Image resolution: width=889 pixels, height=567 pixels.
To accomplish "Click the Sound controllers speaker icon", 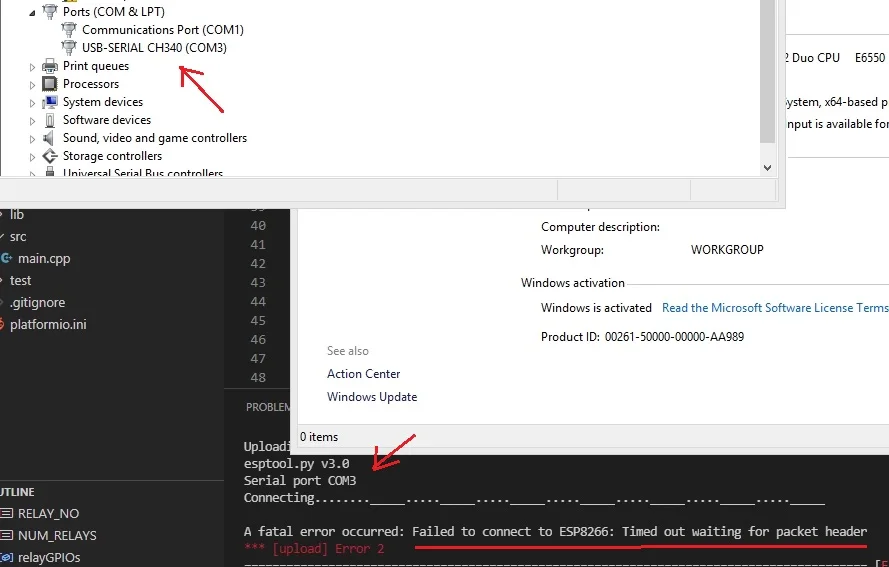I will click(49, 138).
